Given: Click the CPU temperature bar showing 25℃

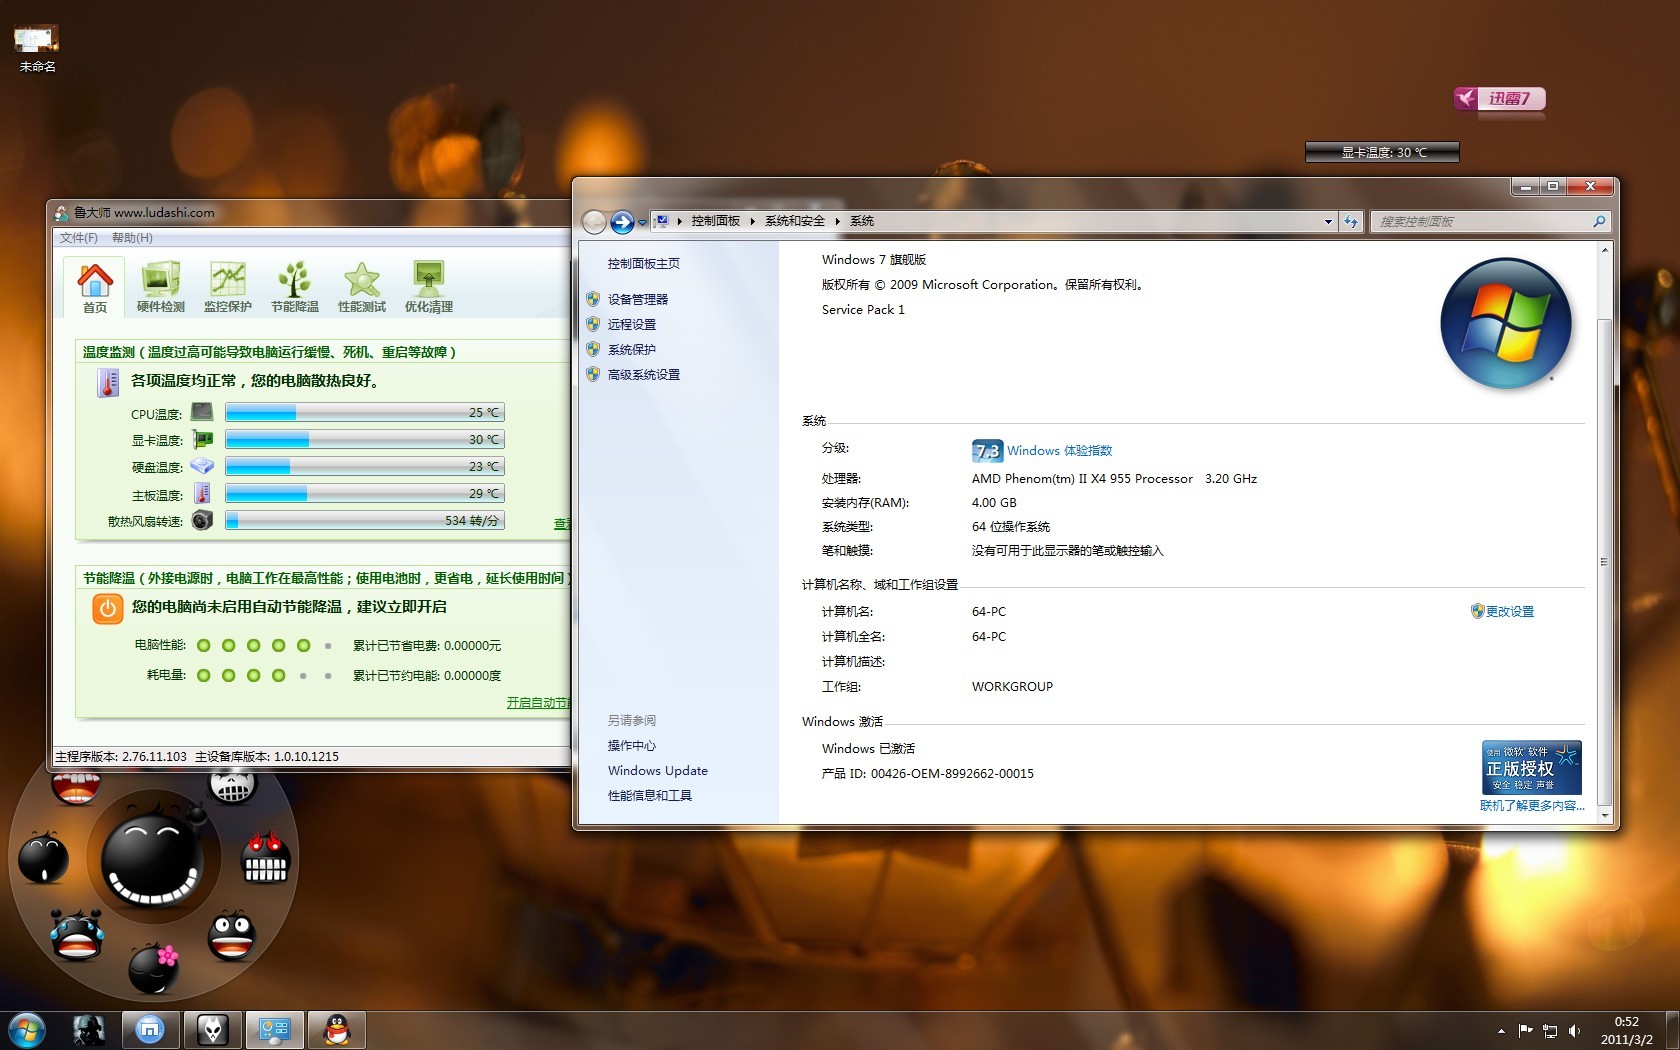Looking at the screenshot, I should pos(364,412).
